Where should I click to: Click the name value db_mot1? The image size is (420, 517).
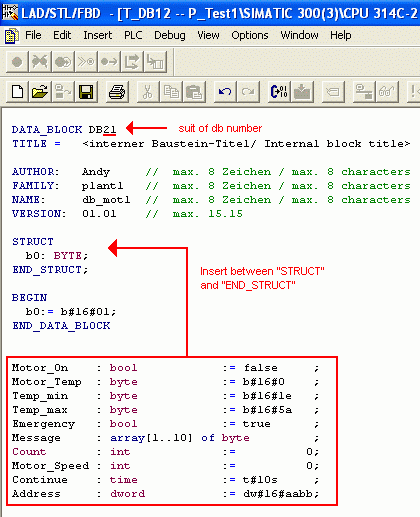[106, 200]
